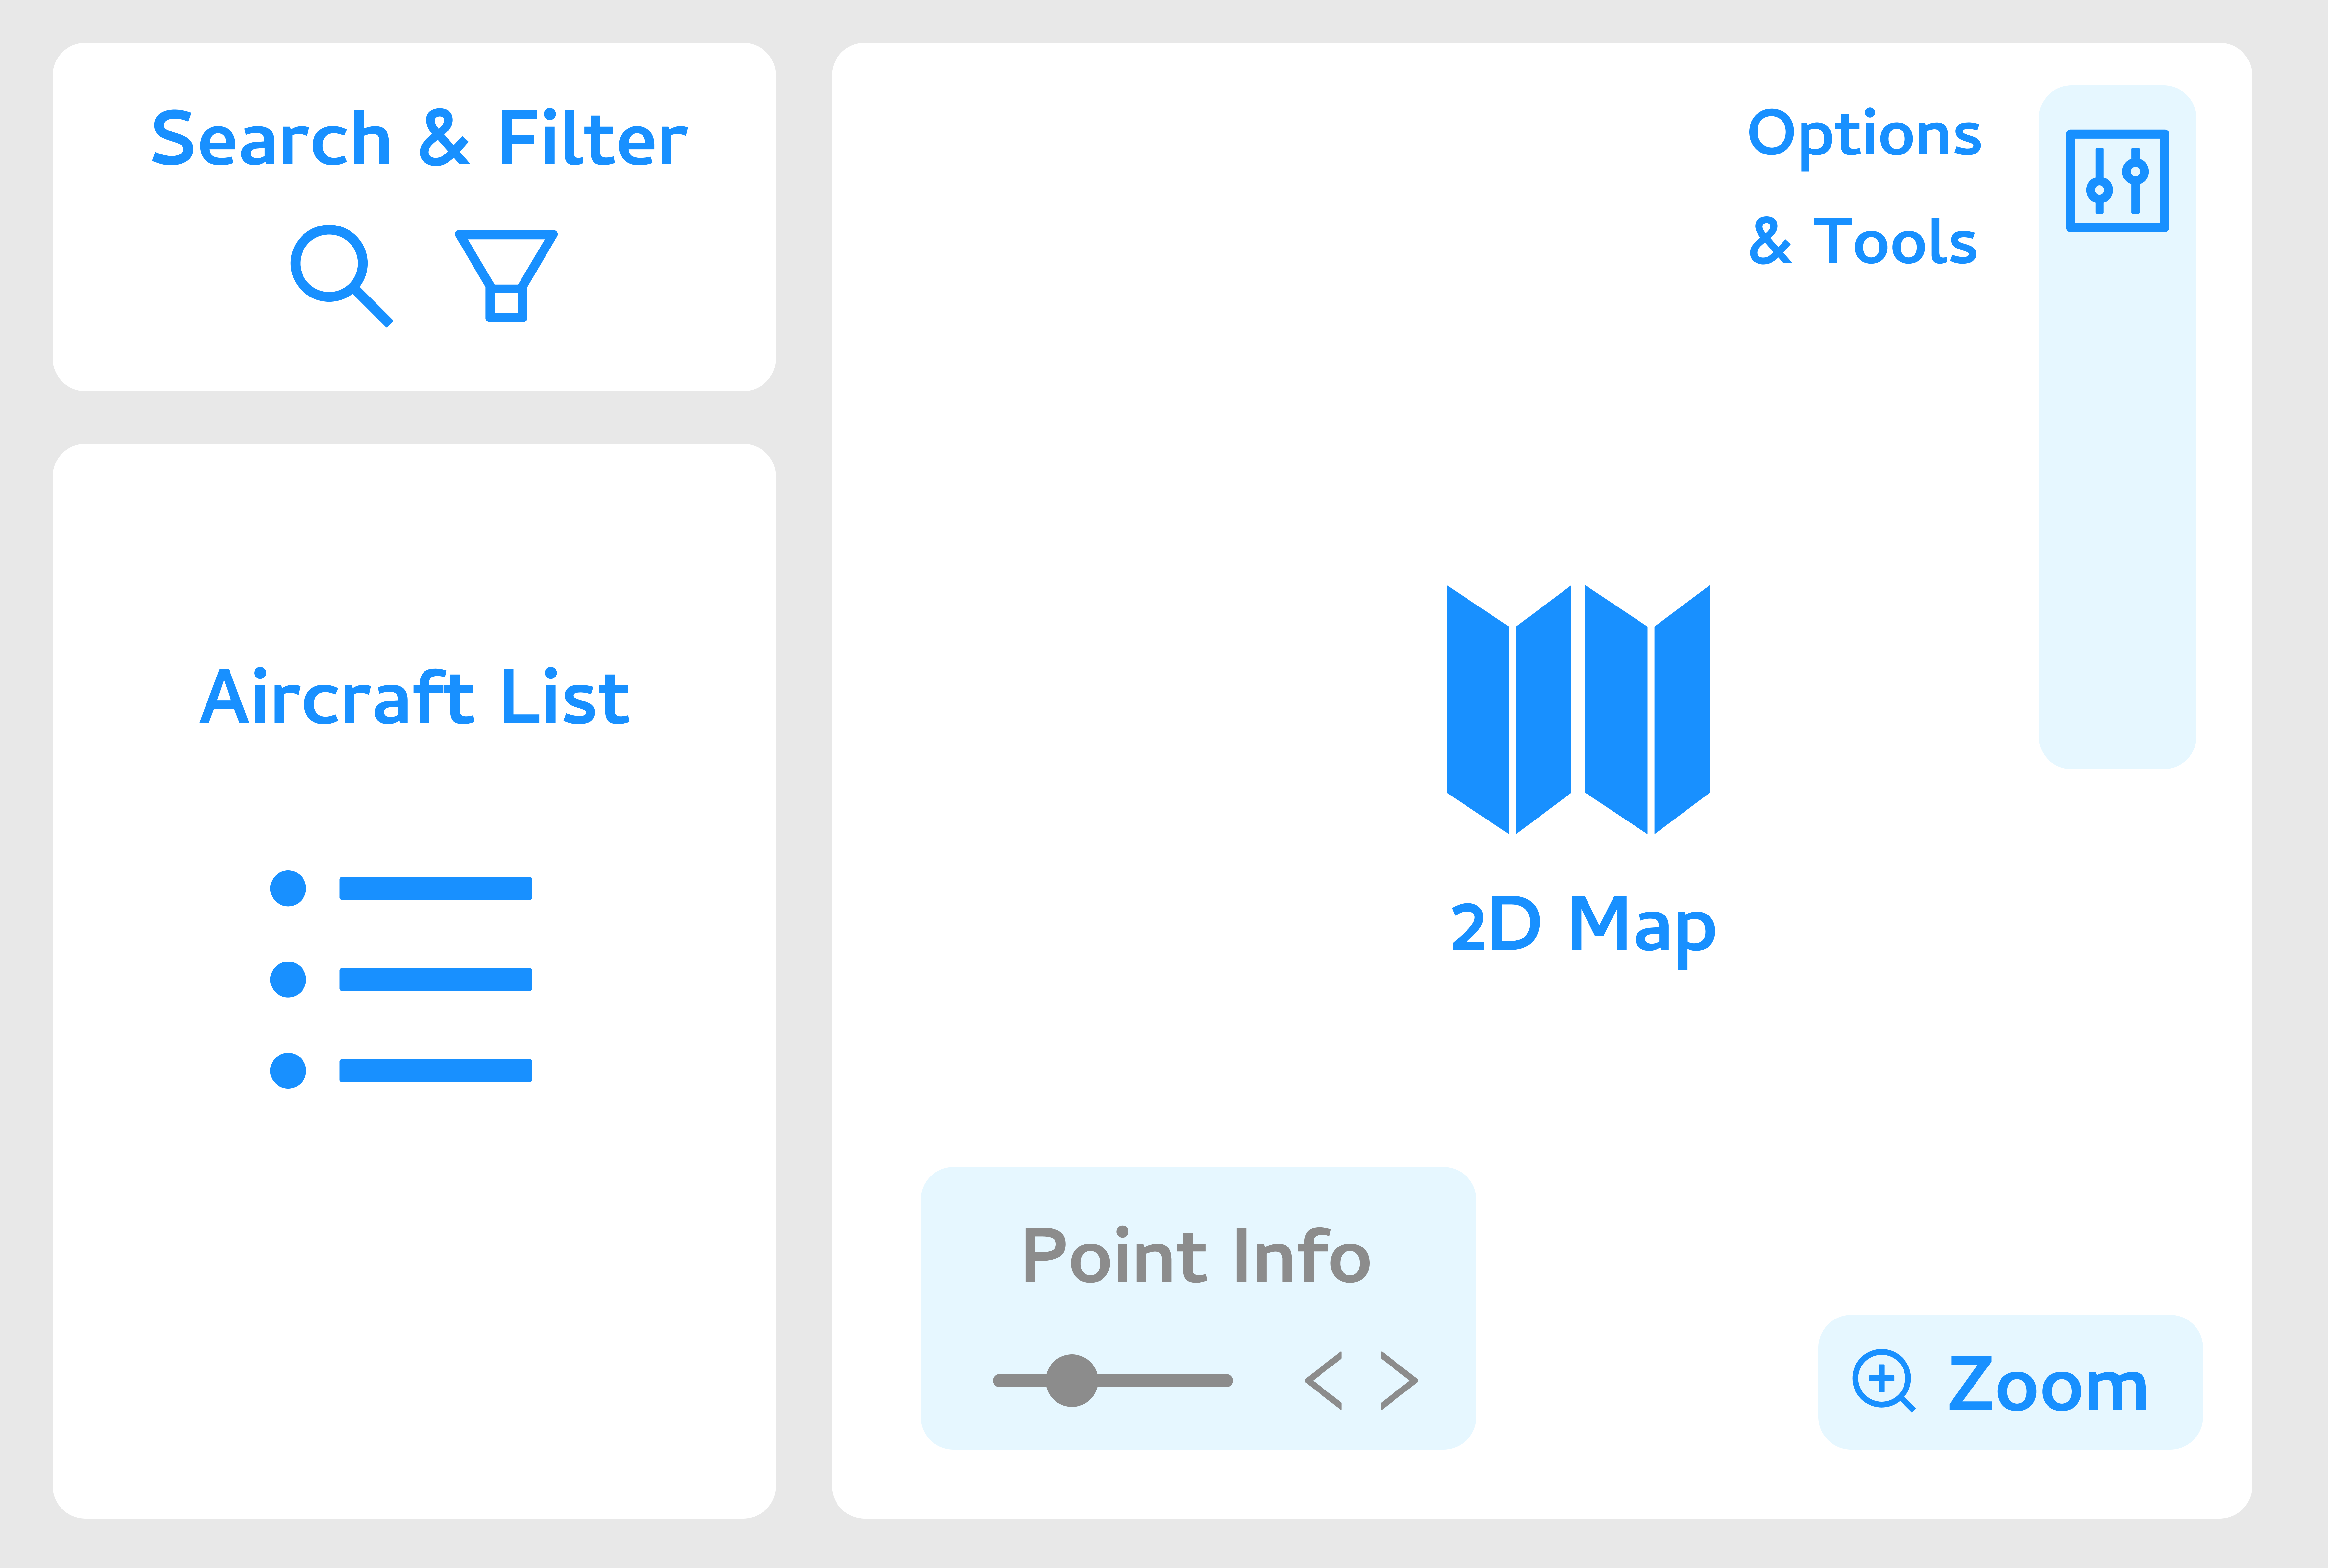Click the empty light-blue options sidebar
This screenshot has height=1568, width=2328.
click(x=2117, y=500)
